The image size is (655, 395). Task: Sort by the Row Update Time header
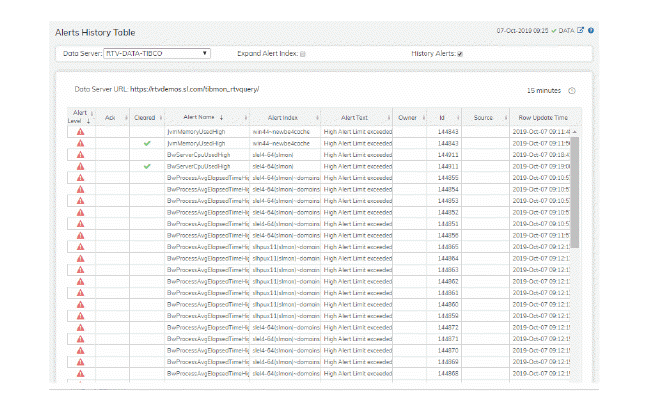pos(543,118)
